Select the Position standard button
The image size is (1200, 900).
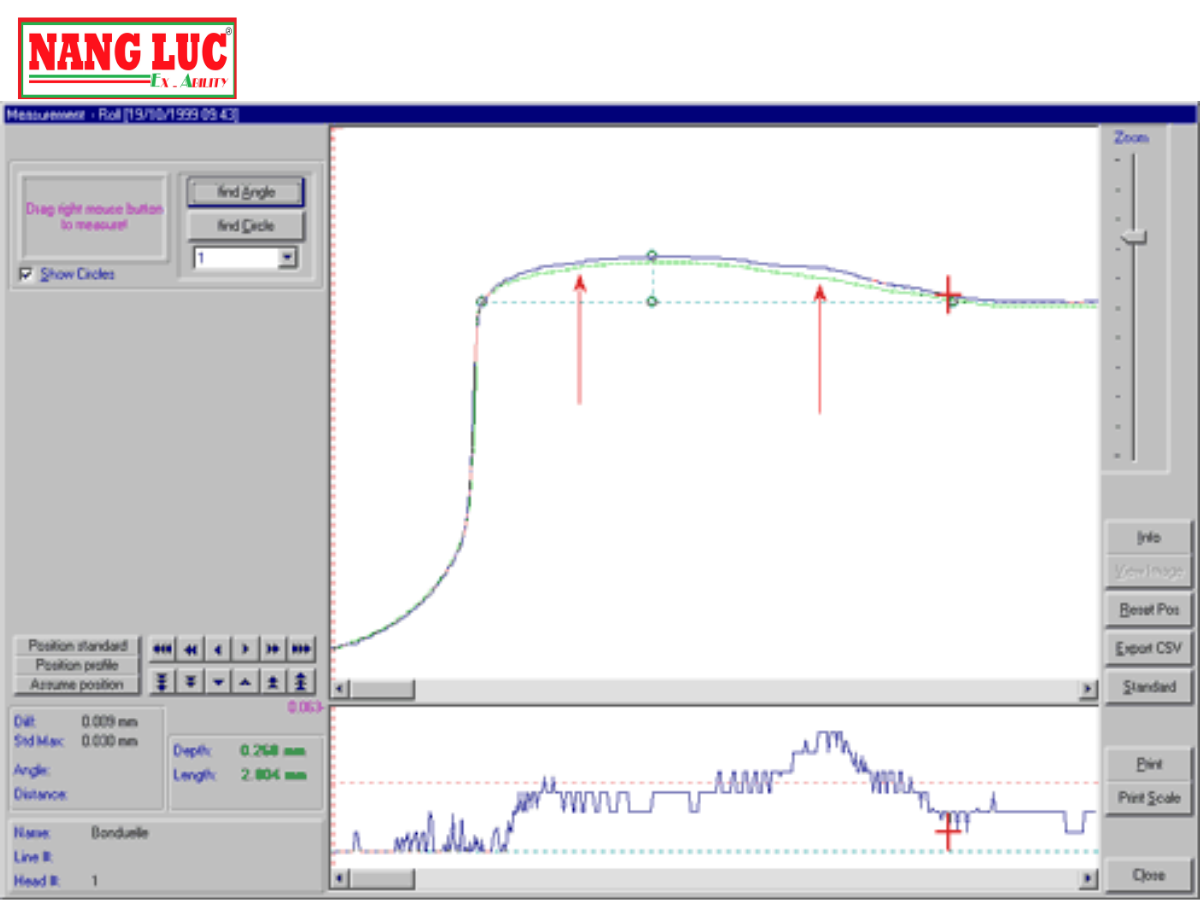point(77,646)
